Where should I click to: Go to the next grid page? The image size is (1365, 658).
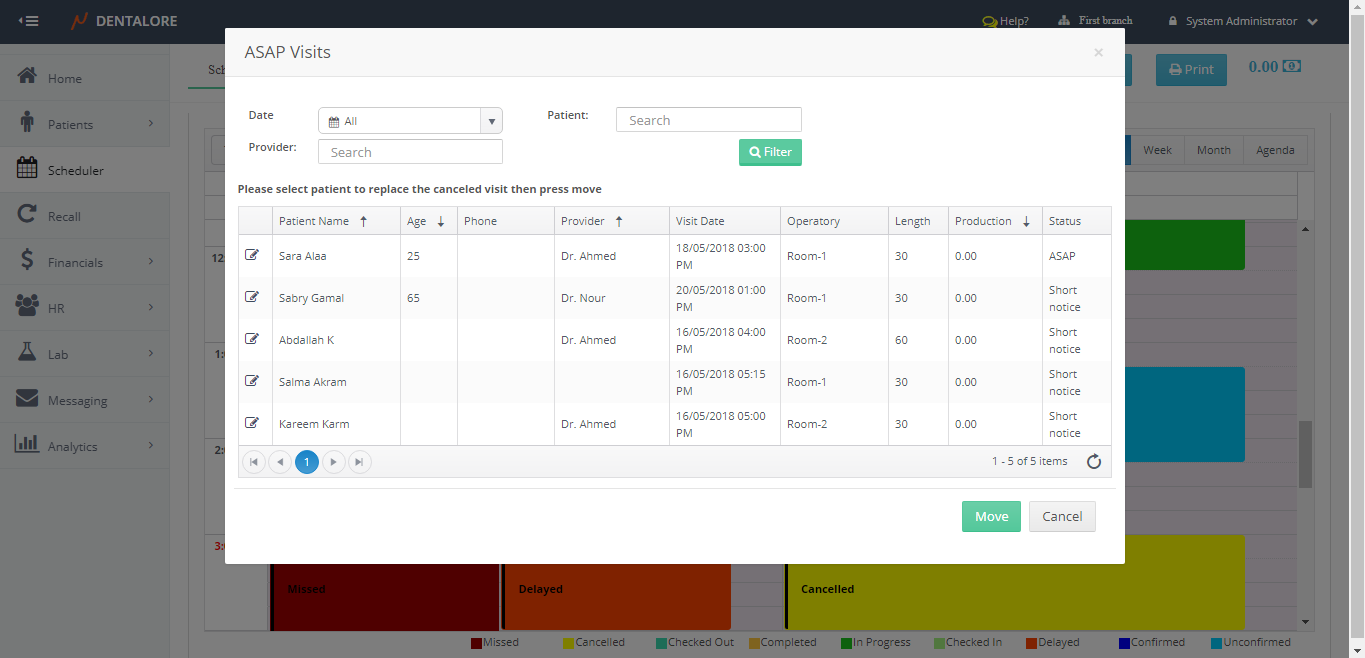tap(334, 462)
